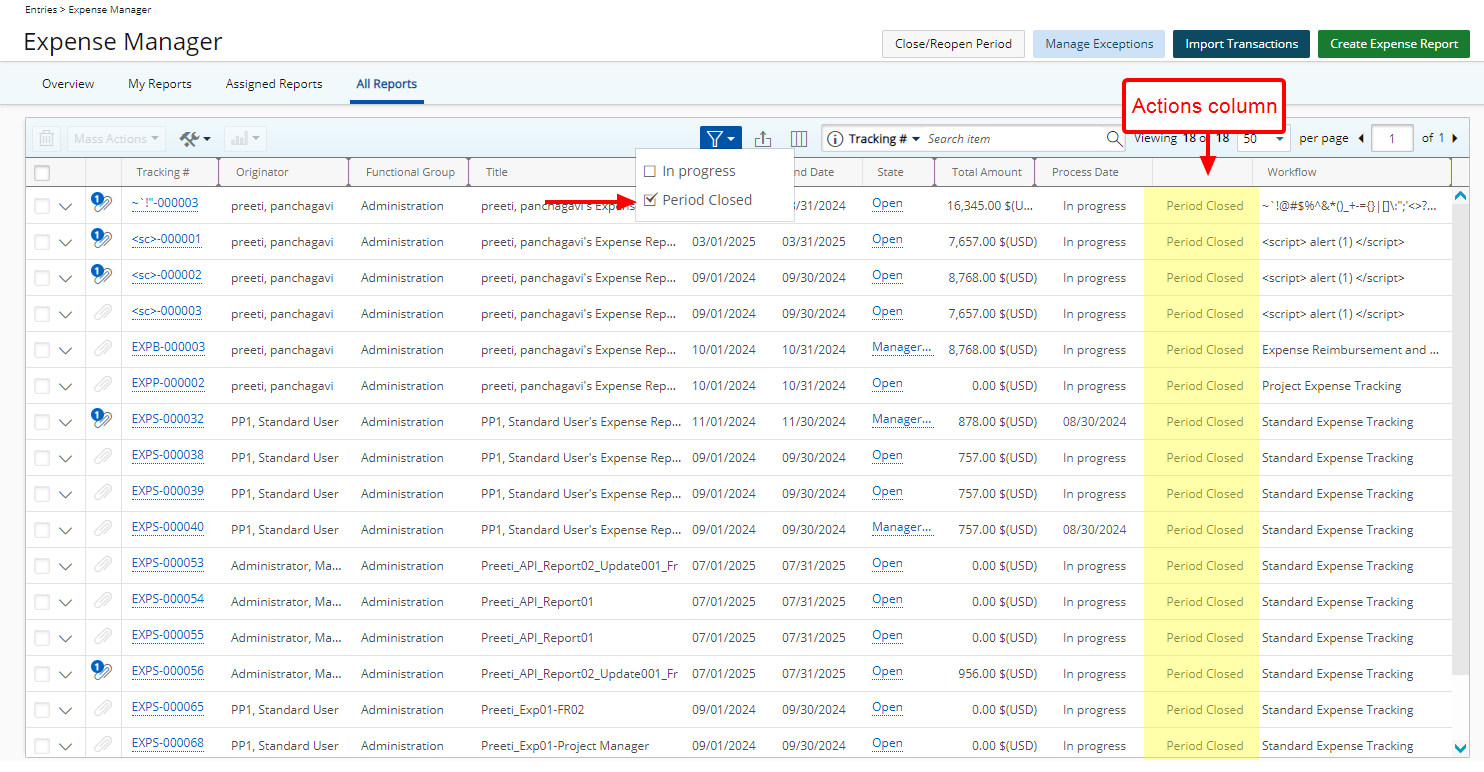Click the Search item input field
1484x772 pixels.
click(x=1010, y=139)
